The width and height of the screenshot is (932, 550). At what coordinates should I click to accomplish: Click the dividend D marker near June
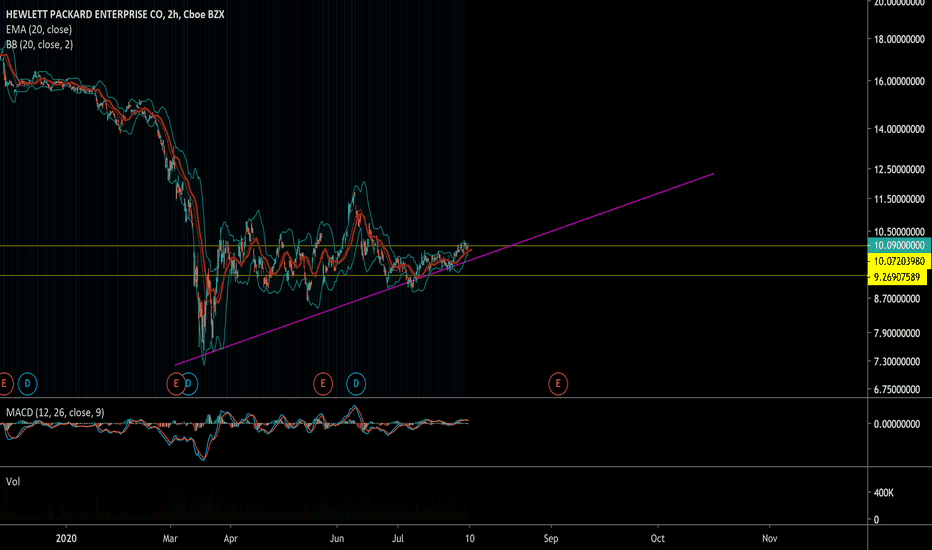[x=356, y=384]
